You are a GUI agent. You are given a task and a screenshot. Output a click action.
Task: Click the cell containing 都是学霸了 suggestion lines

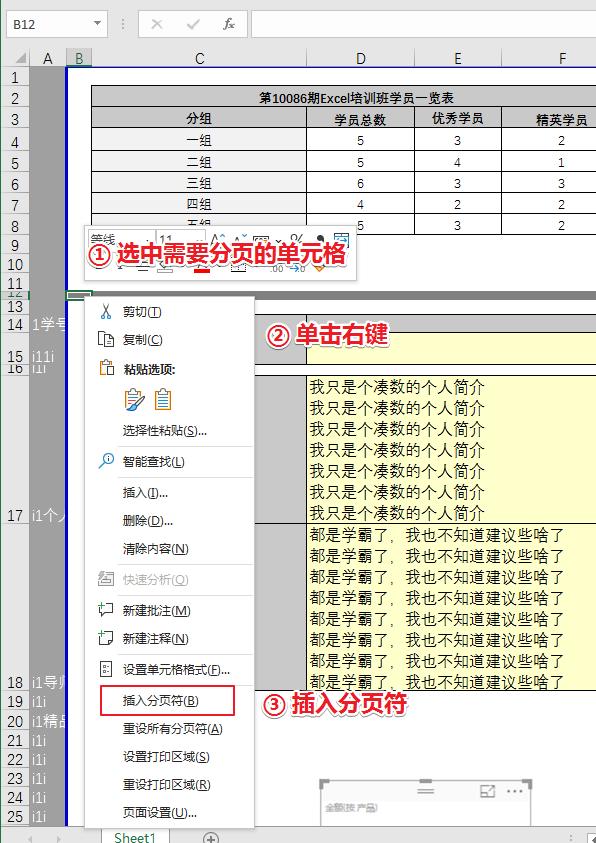[x=451, y=607]
